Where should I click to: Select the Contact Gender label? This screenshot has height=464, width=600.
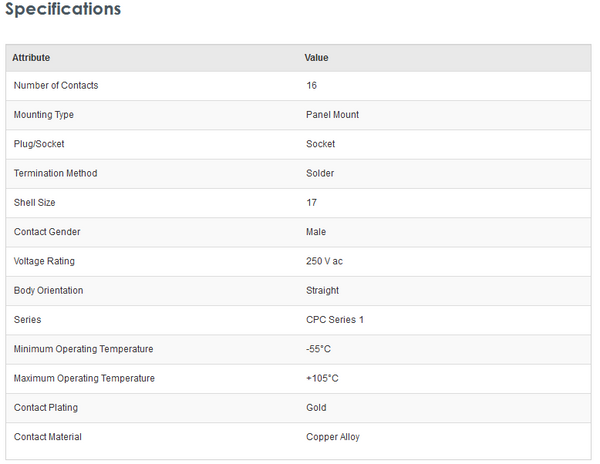(47, 232)
